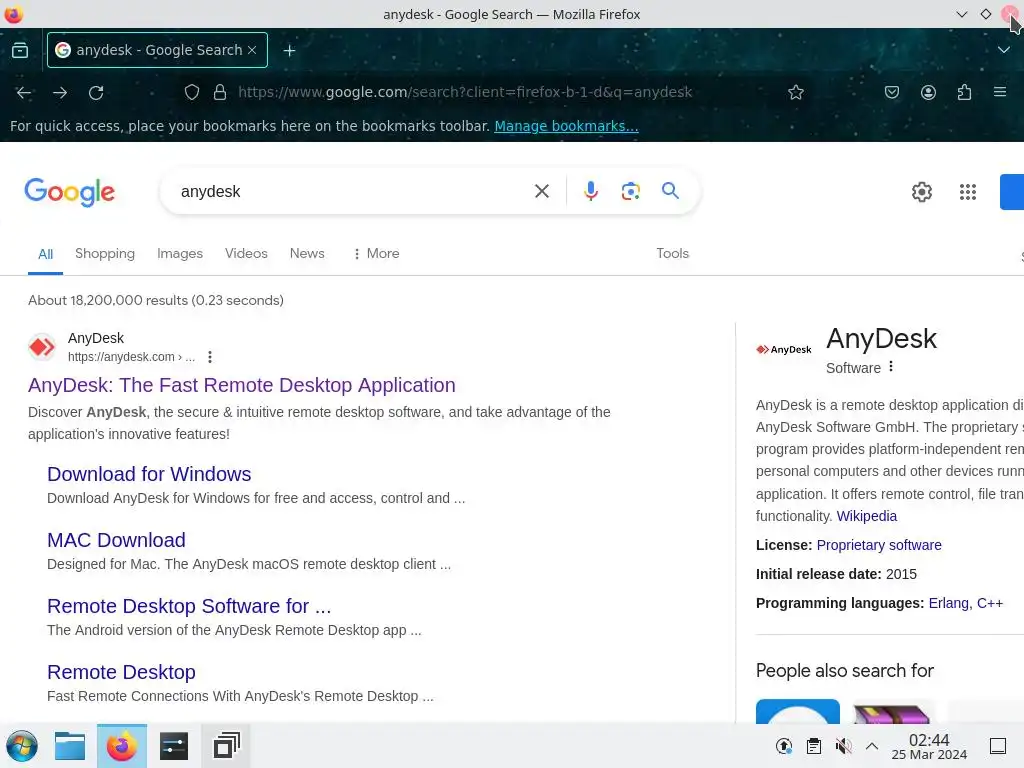1024x768 pixels.
Task: Select the All results tab
Action: point(45,254)
